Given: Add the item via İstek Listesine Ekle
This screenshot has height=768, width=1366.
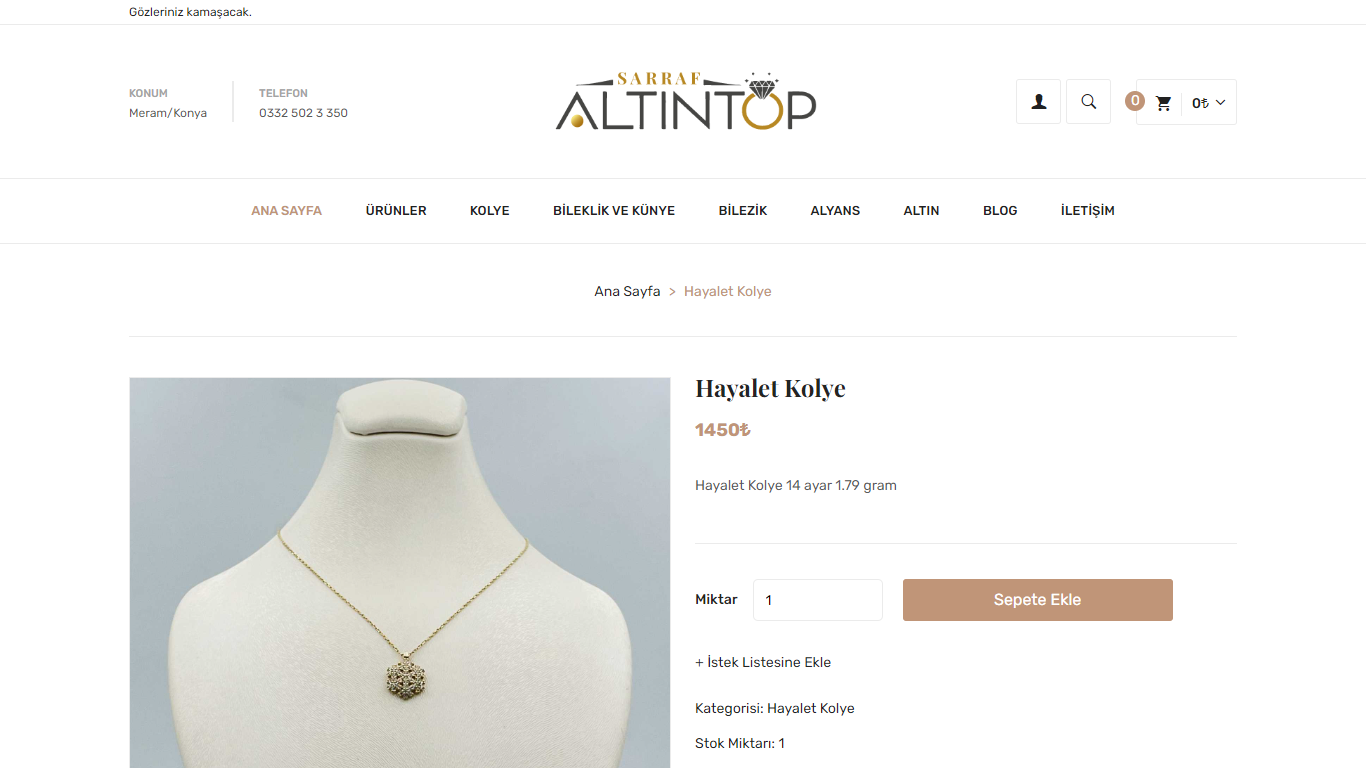Looking at the screenshot, I should [763, 662].
